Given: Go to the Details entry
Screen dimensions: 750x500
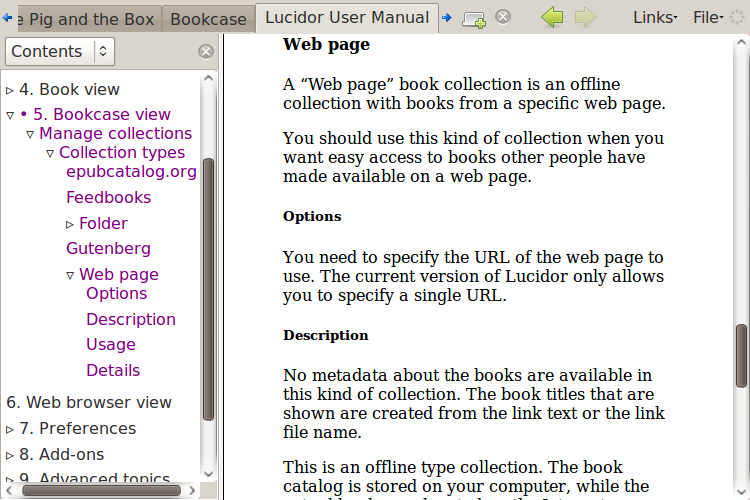Looking at the screenshot, I should (113, 370).
